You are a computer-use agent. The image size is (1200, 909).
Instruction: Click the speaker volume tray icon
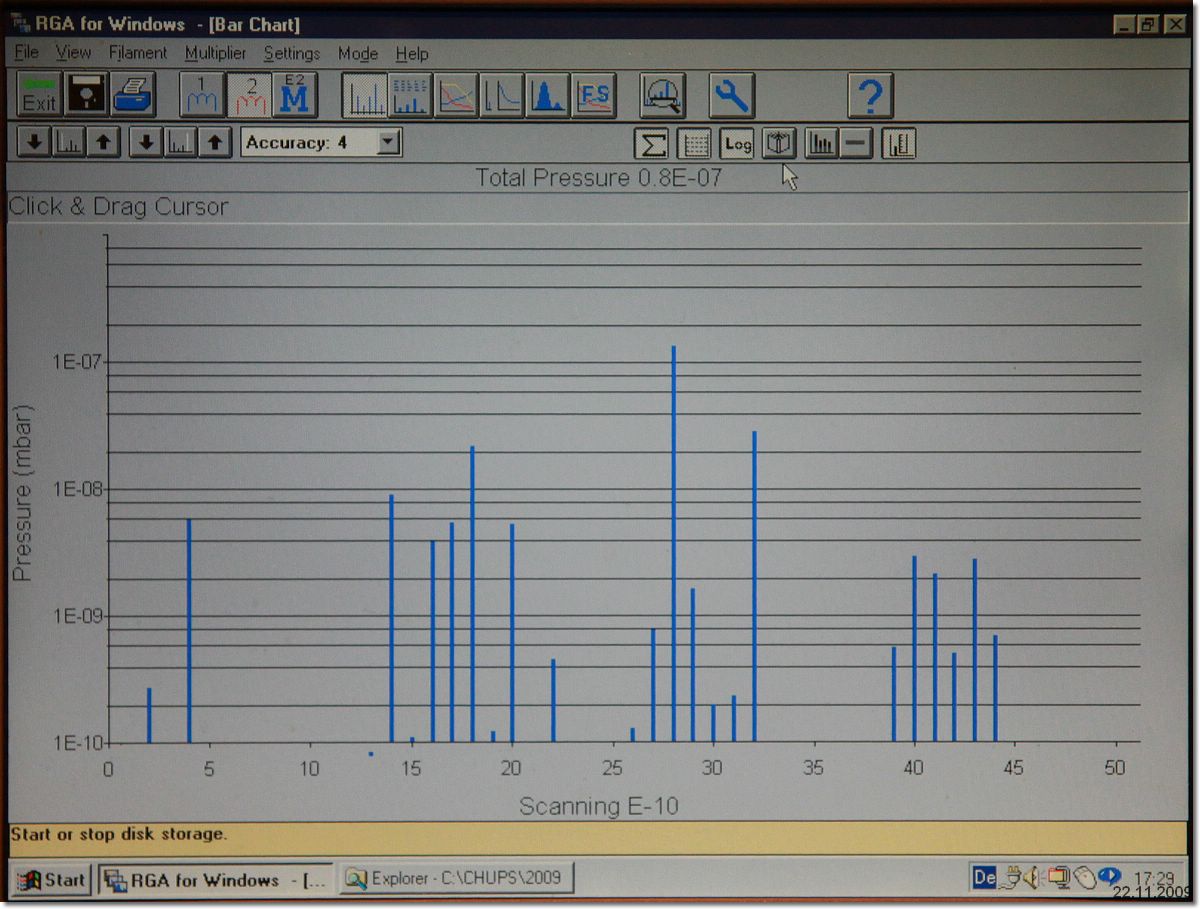tap(1031, 879)
